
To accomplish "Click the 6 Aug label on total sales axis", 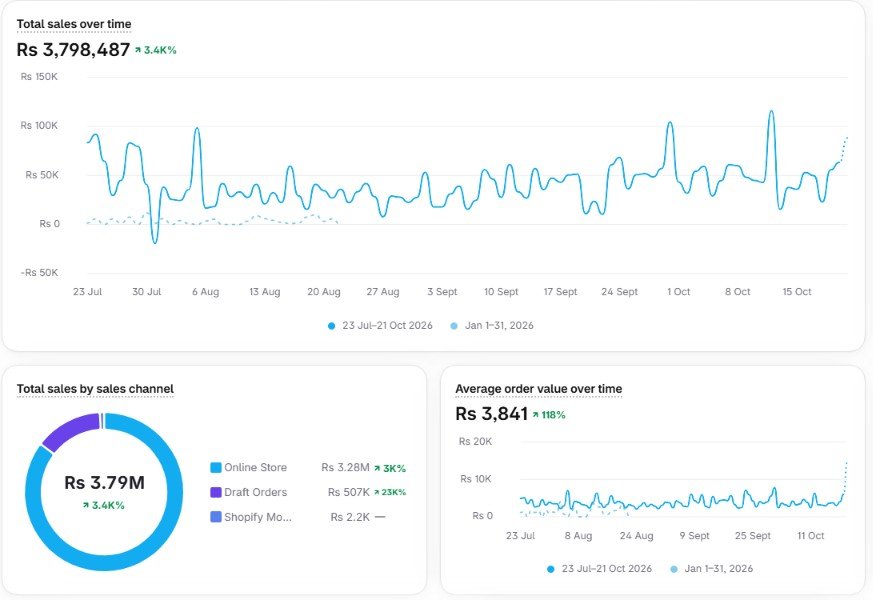I will (x=205, y=292).
